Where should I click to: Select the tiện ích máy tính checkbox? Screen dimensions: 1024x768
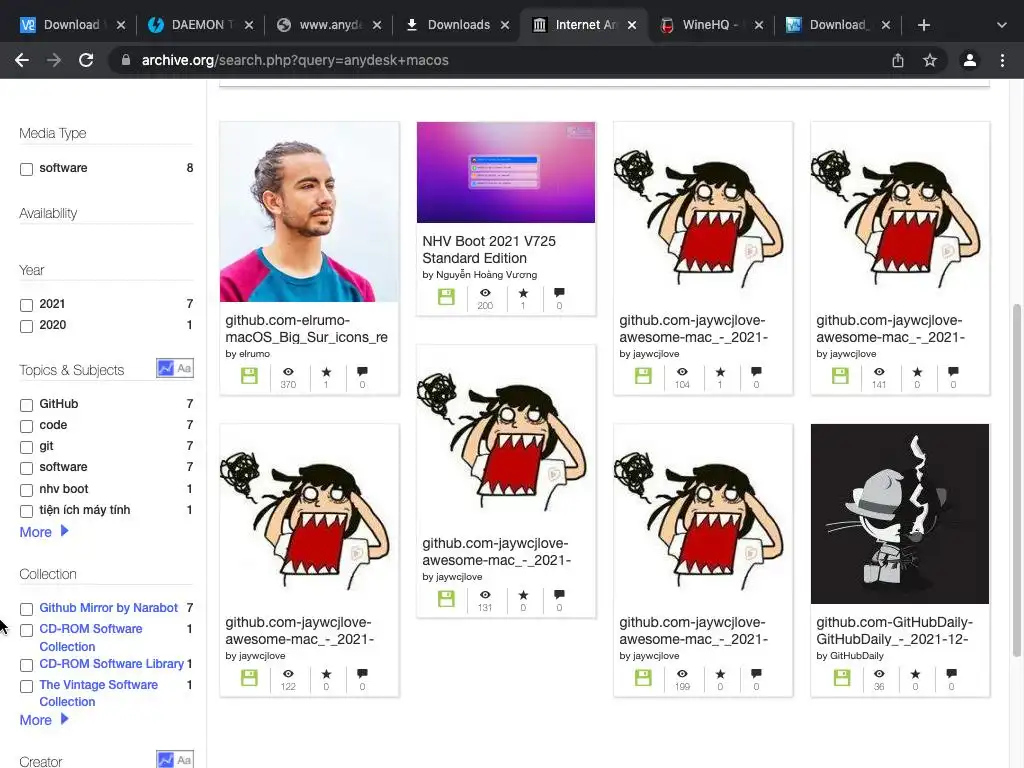(x=26, y=511)
